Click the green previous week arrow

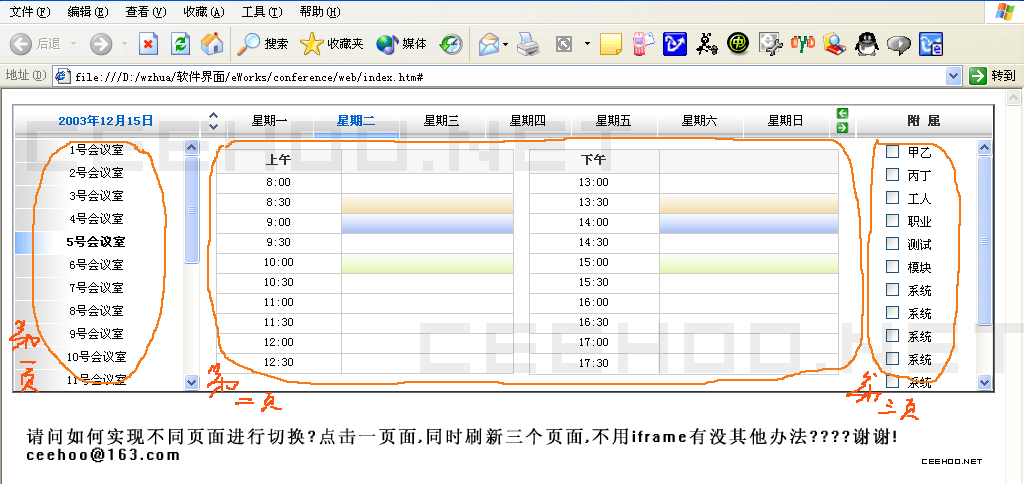click(842, 114)
